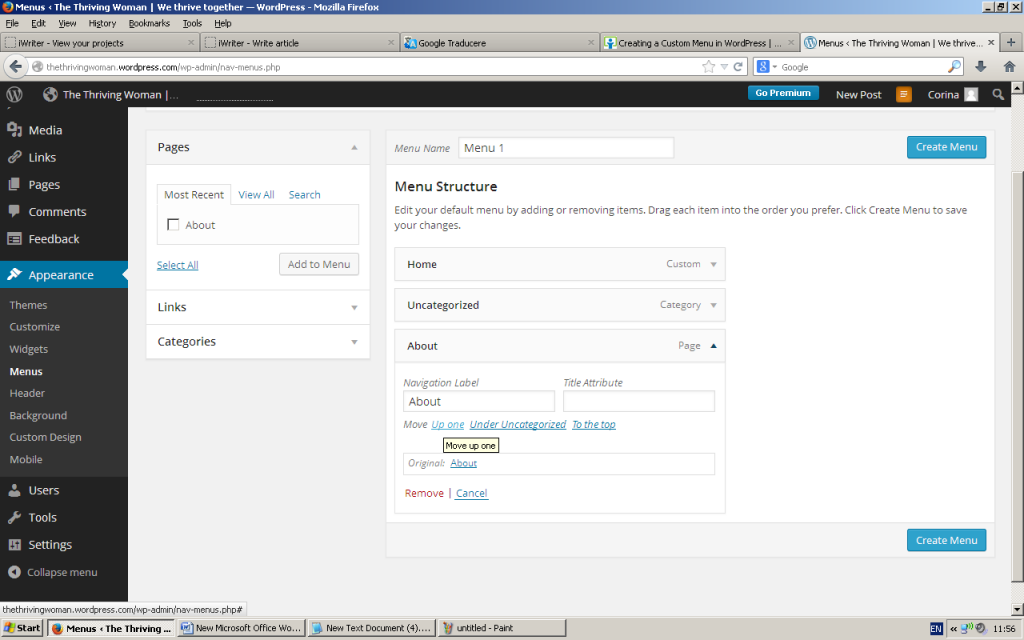Expand the Categories panel

pyautogui.click(x=258, y=342)
